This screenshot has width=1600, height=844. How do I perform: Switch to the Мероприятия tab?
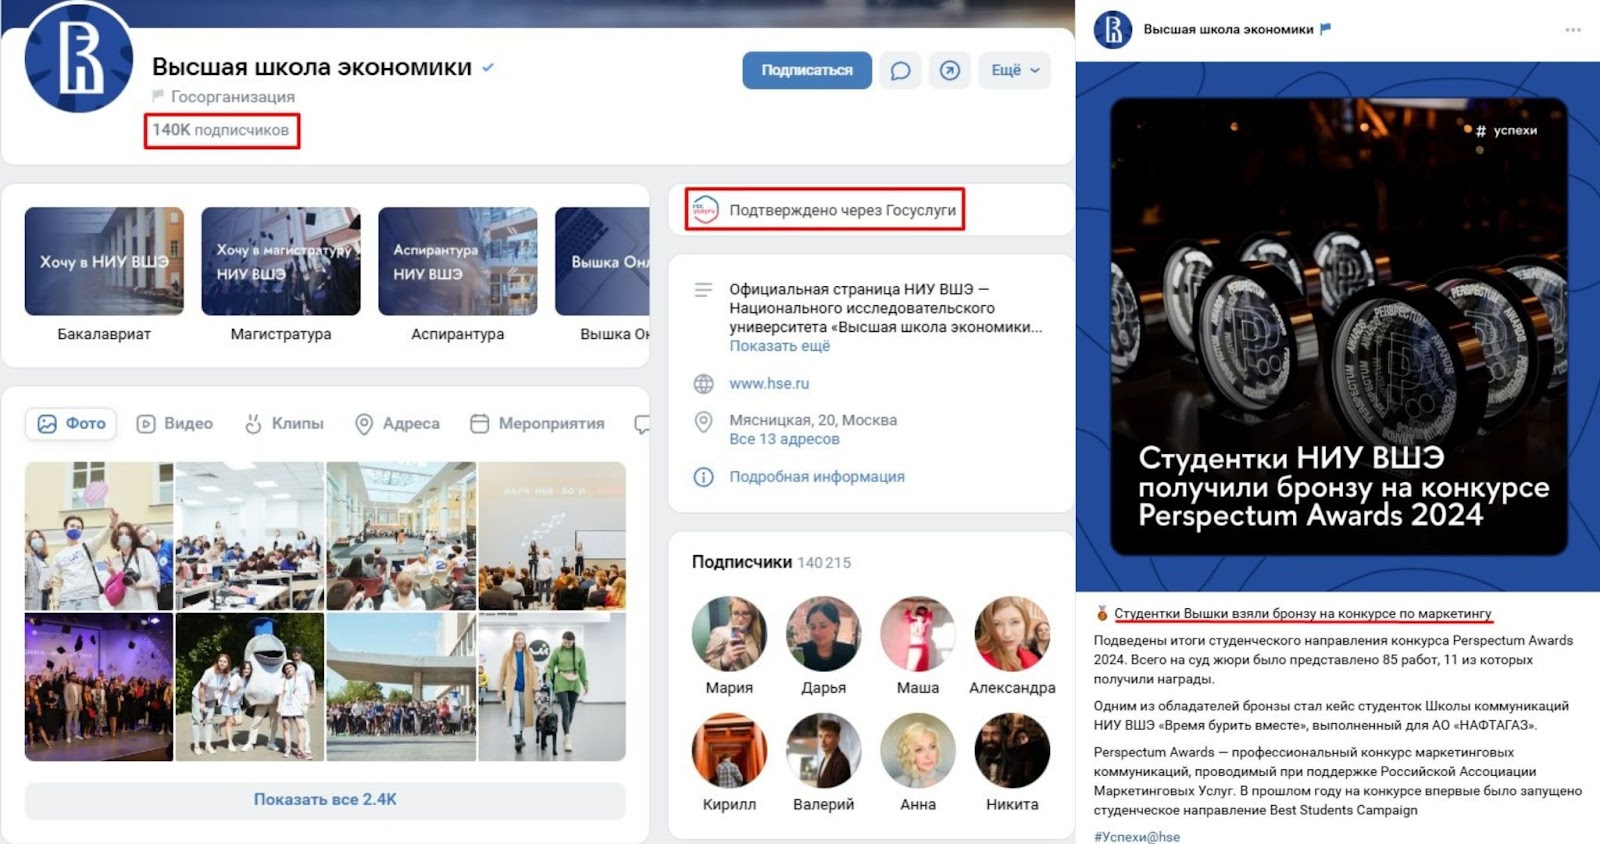538,424
